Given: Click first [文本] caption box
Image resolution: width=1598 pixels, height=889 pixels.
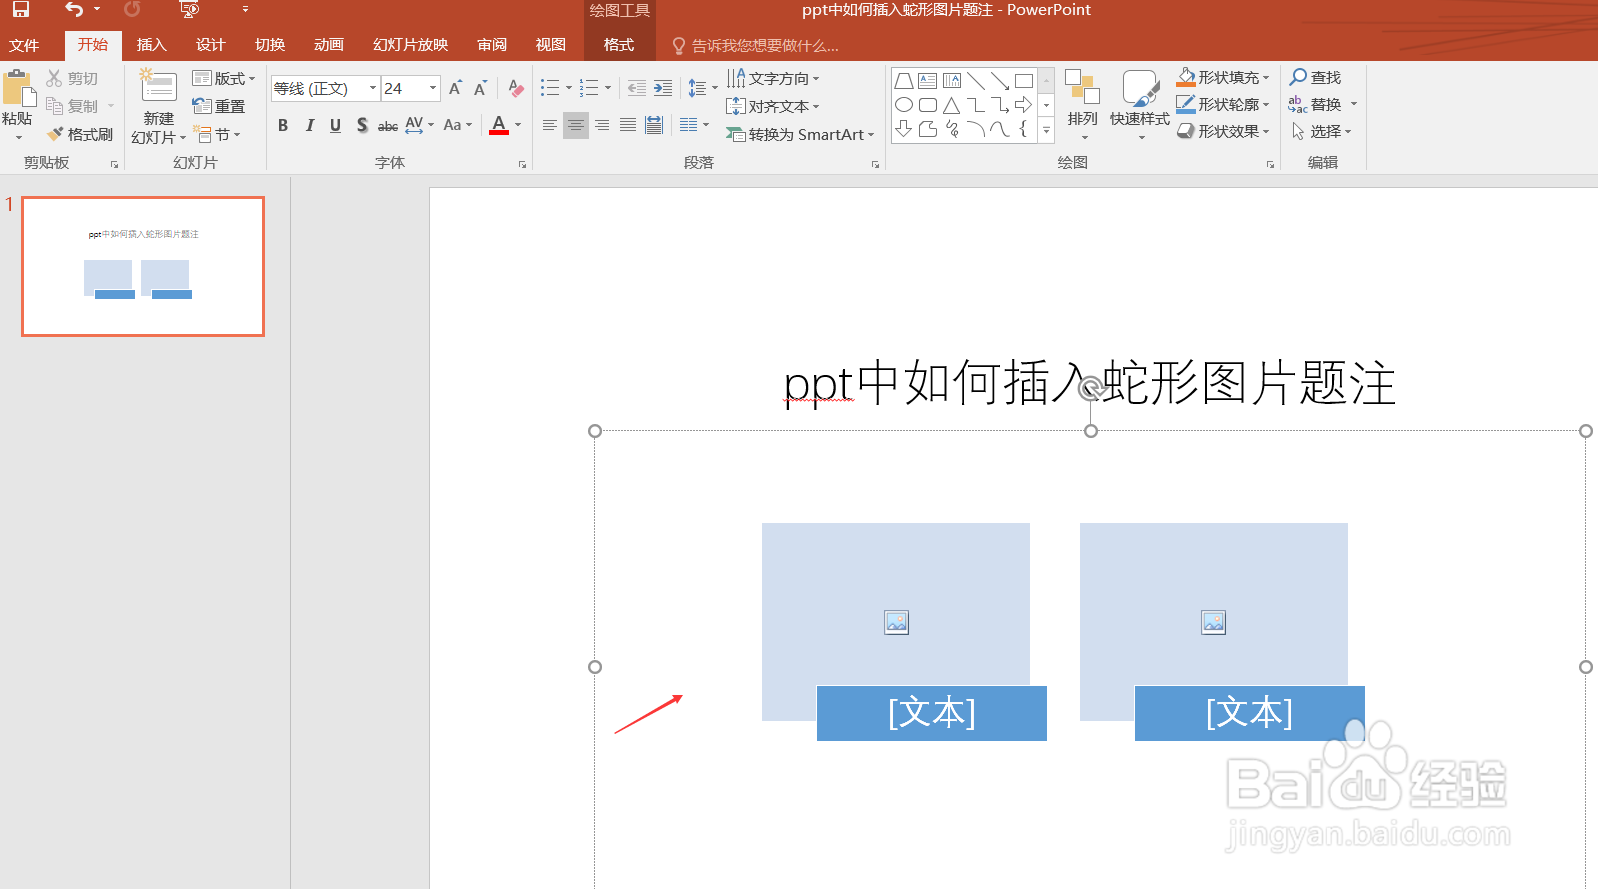Looking at the screenshot, I should pos(932,713).
